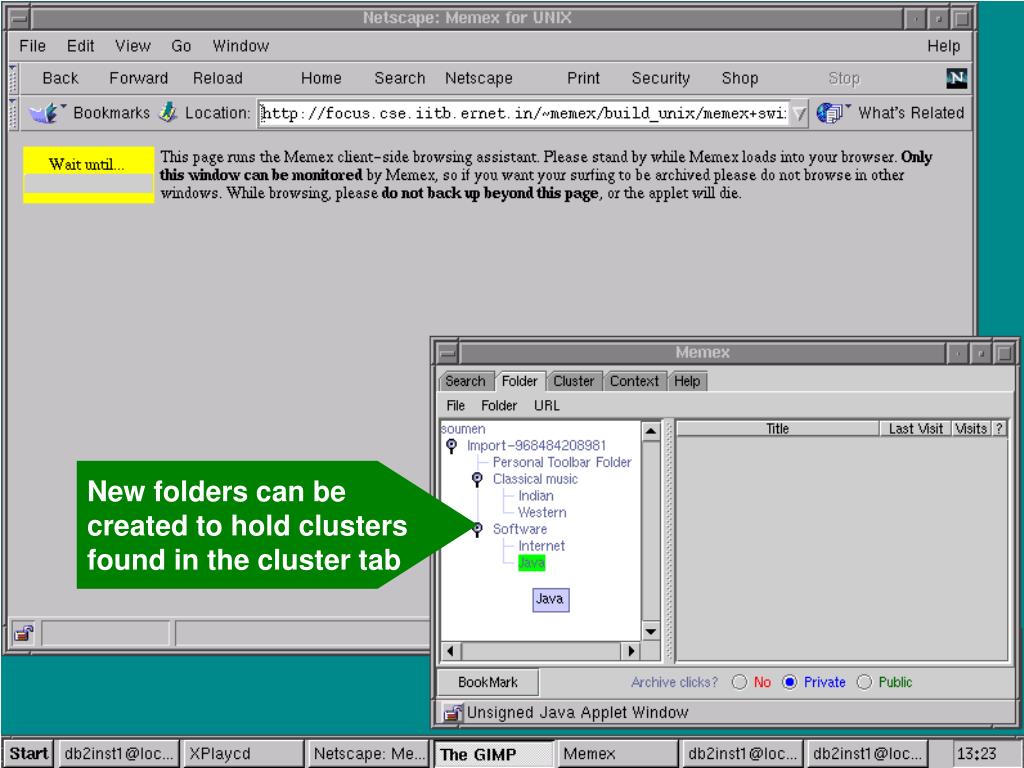Collapse the Software folder node
Screen dimensions: 1024x768
477,529
